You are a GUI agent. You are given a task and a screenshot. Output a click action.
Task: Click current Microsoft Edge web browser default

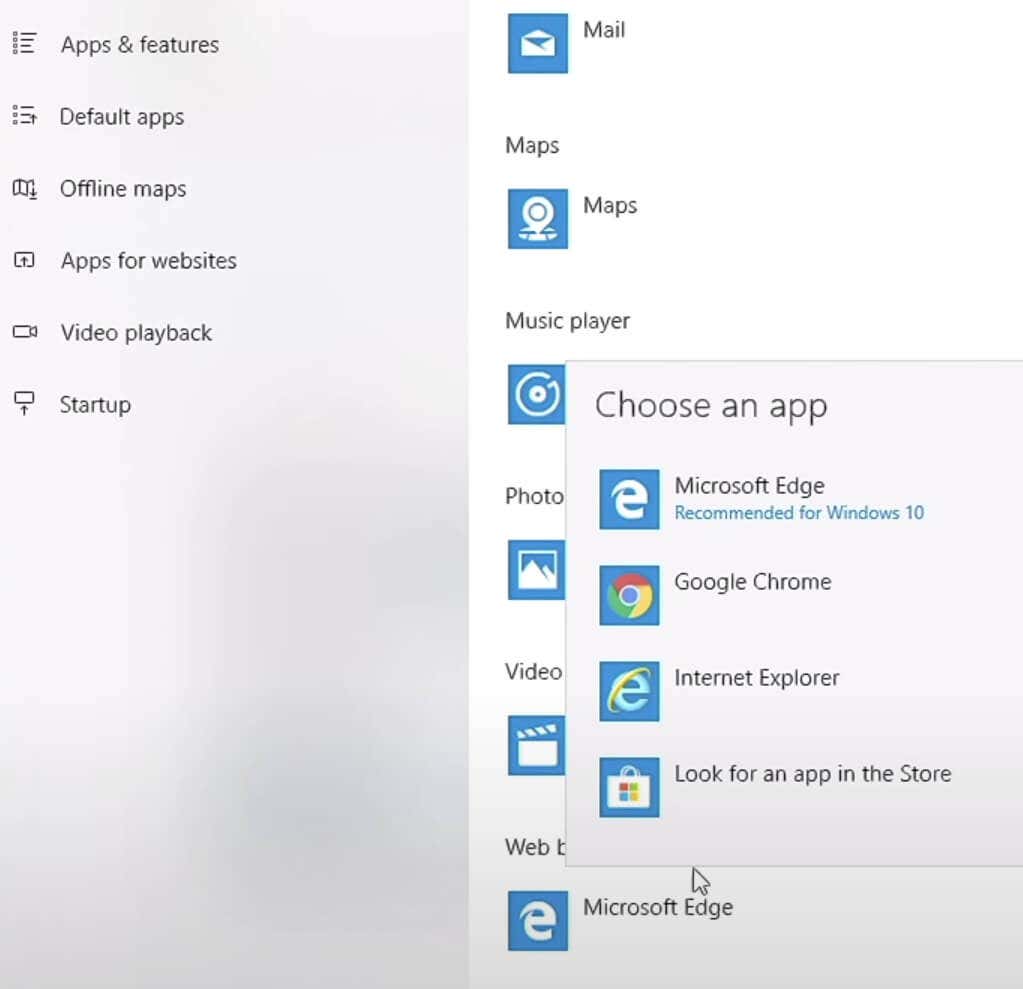coord(658,907)
